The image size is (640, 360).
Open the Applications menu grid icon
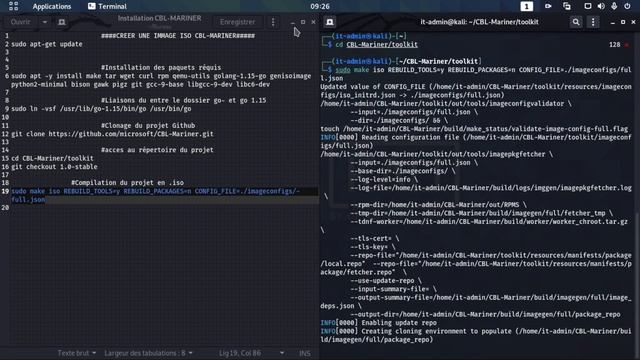point(13,6)
